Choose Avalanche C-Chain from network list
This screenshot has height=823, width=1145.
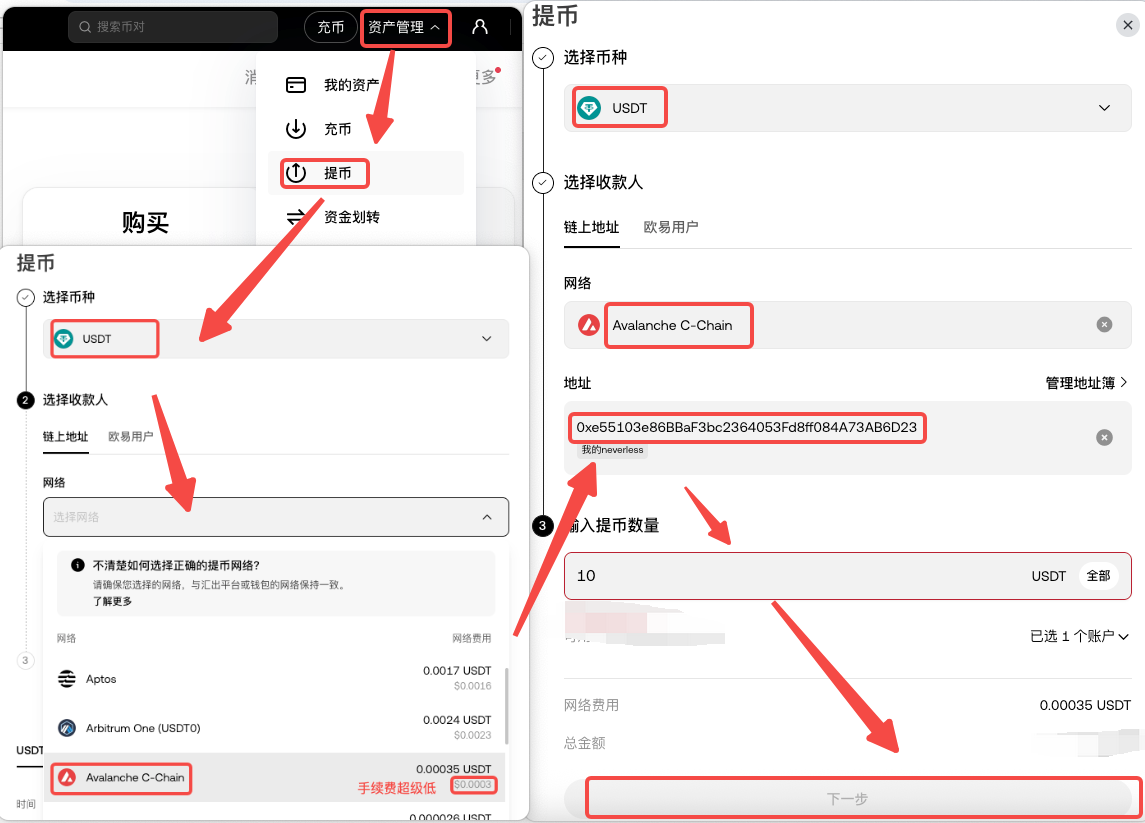click(274, 777)
